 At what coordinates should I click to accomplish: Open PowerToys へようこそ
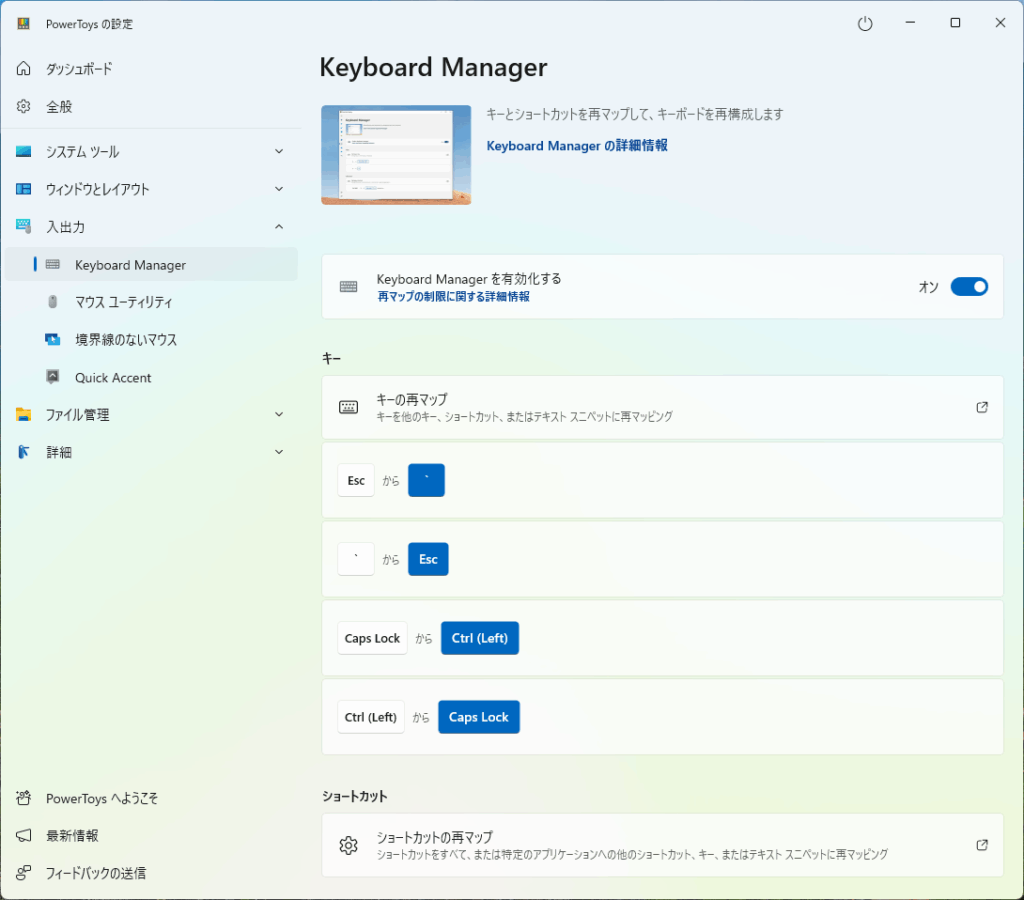(151, 798)
